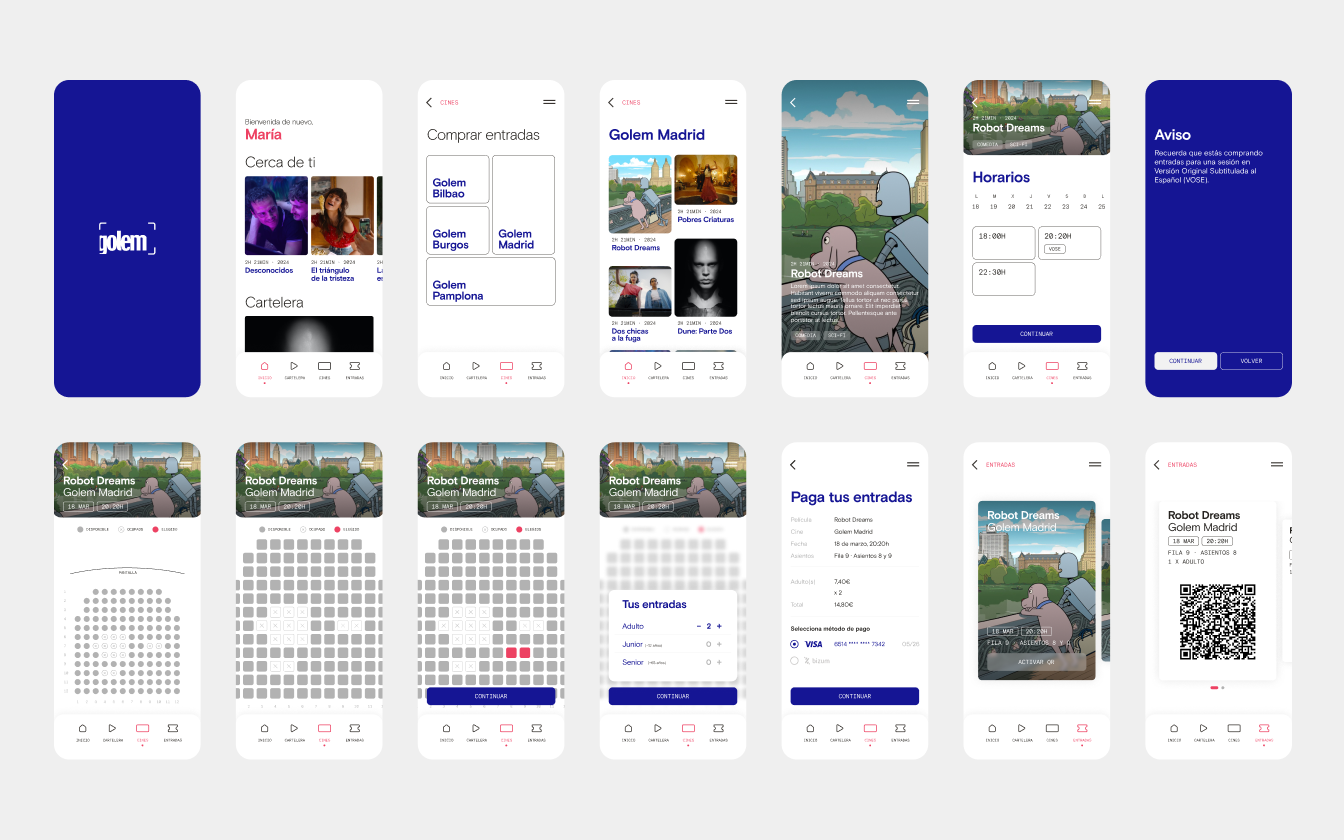Tap the Golem logo on splash screen

(127, 239)
